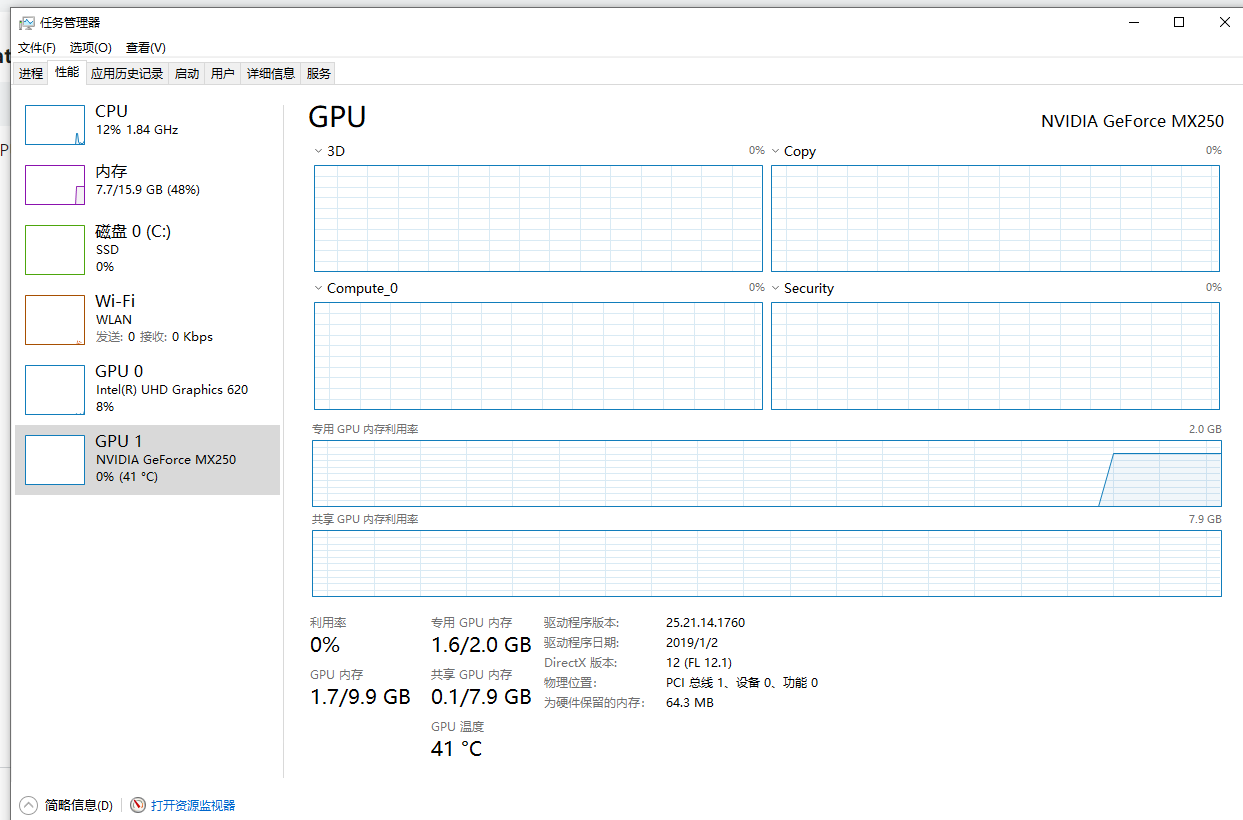
Task: Open the Copy engine dropdown
Action: point(775,151)
